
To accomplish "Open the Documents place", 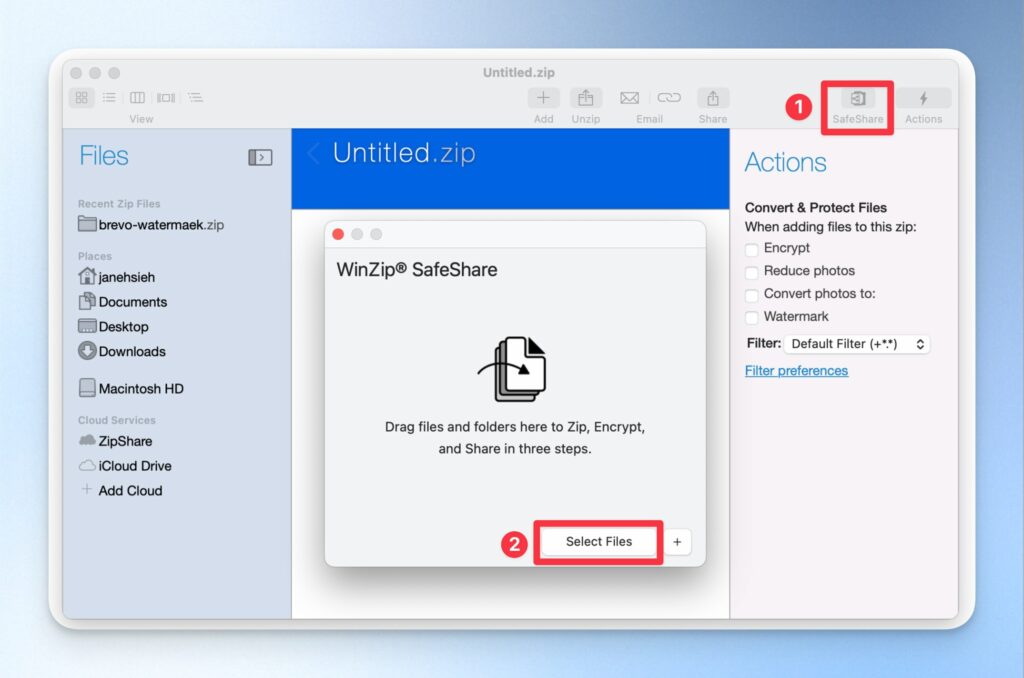I will (x=123, y=302).
